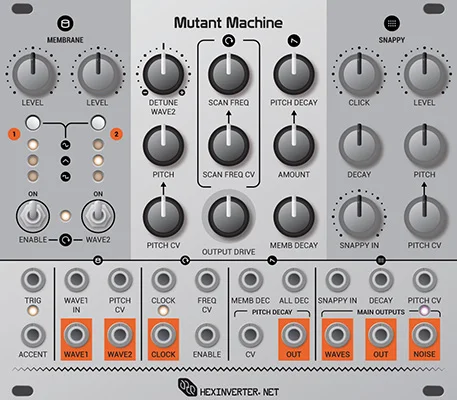Click the loop icon between Enable and Wave2
Screen dimensions: 457x400
point(65,240)
